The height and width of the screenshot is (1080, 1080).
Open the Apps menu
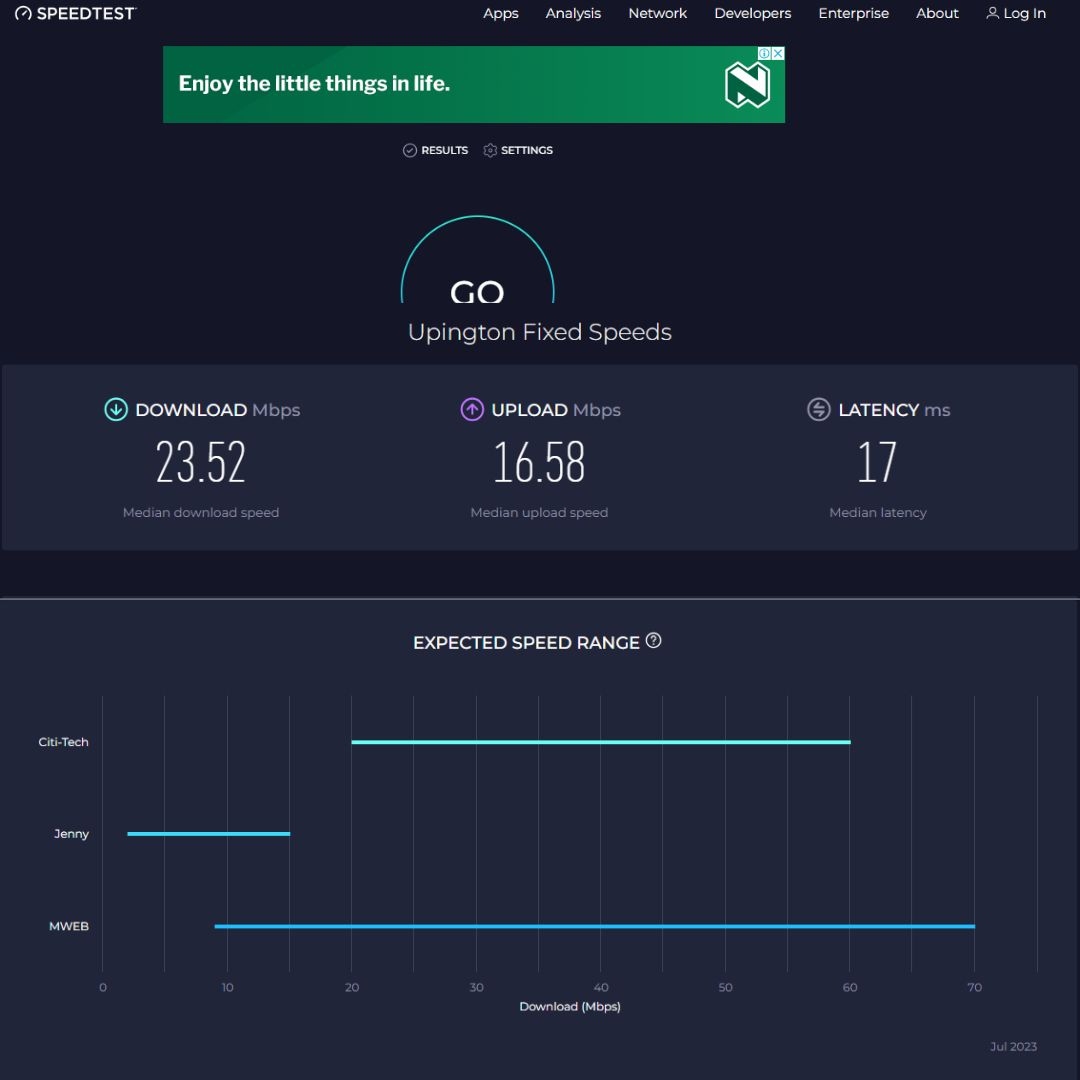(500, 13)
